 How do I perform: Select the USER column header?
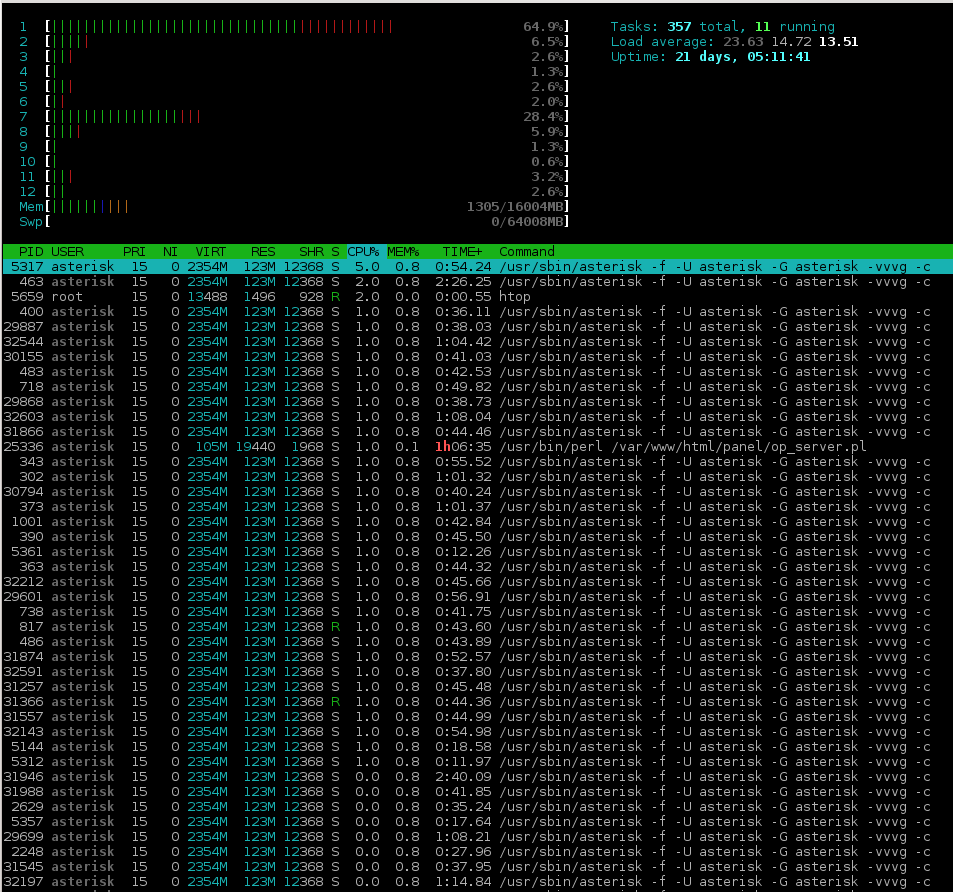(x=68, y=252)
